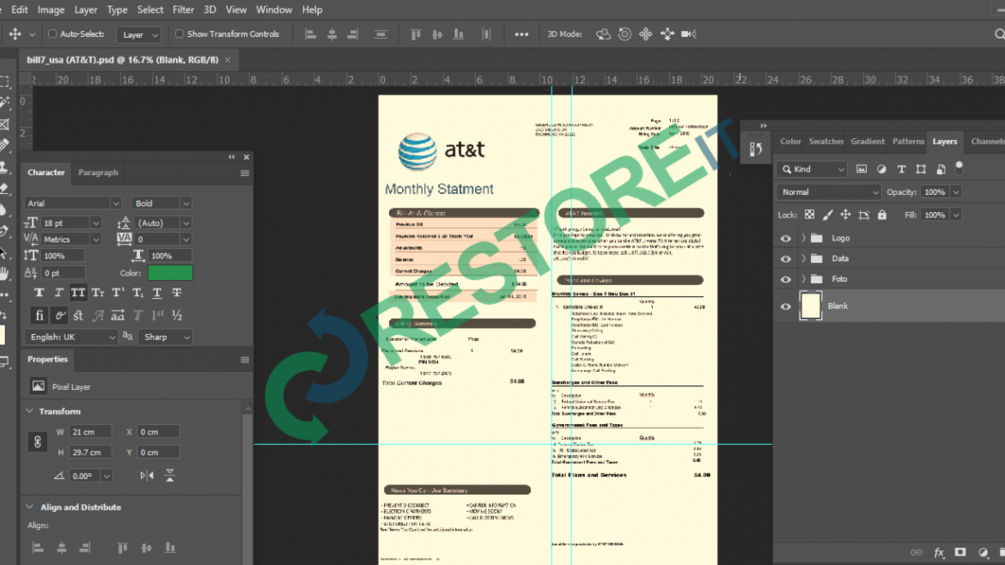Open the Window menu

(x=274, y=10)
